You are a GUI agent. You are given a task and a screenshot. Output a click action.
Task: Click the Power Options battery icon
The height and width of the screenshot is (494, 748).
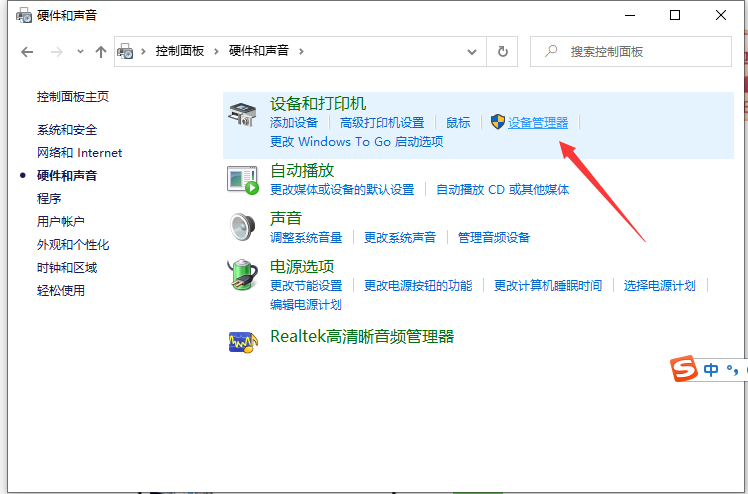(x=243, y=276)
